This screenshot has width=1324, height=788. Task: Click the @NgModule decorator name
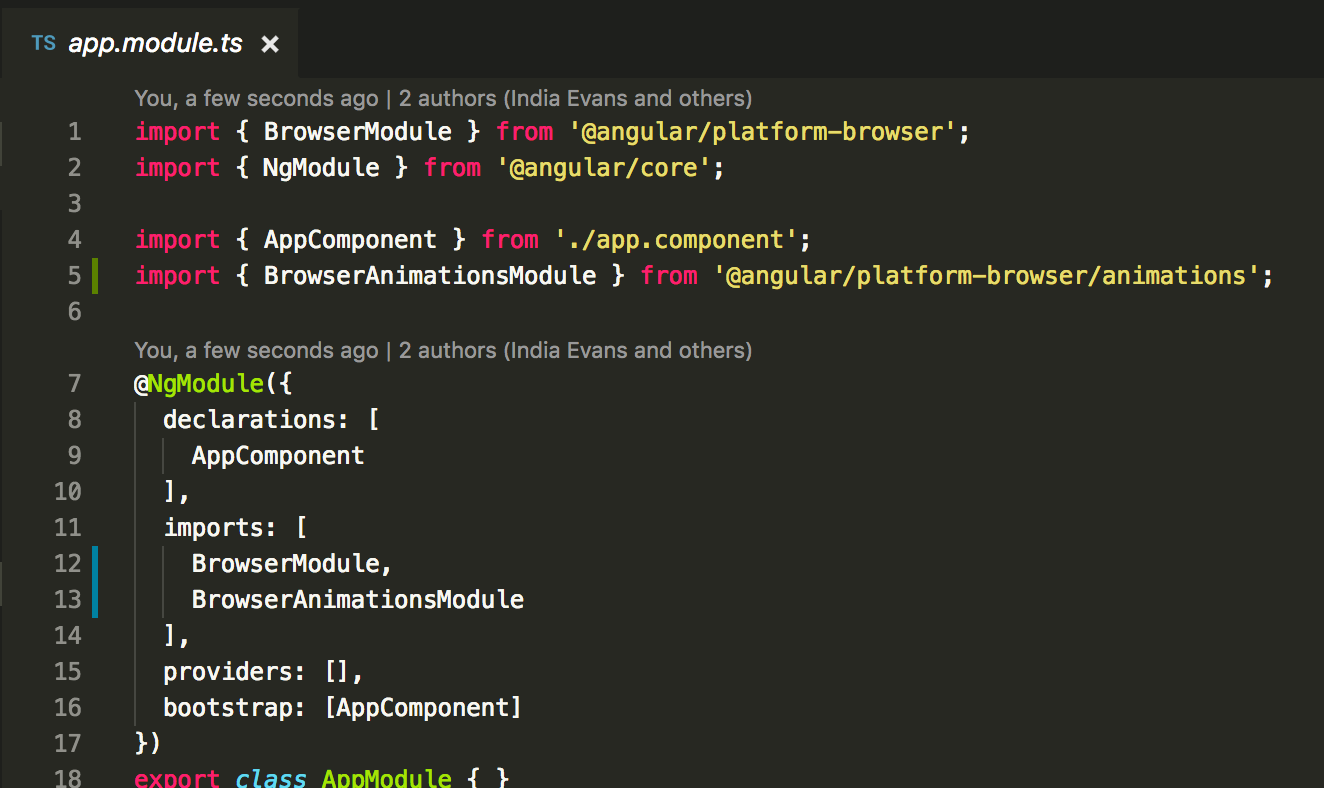205,383
